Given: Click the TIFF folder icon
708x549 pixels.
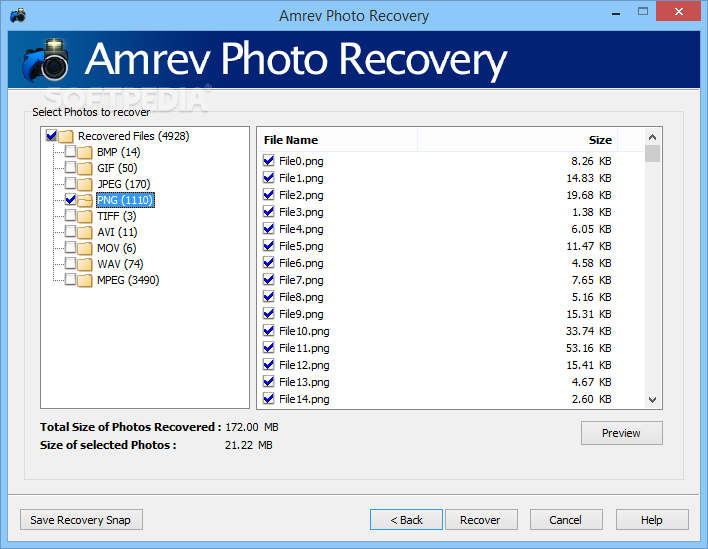Looking at the screenshot, I should click(x=84, y=216).
